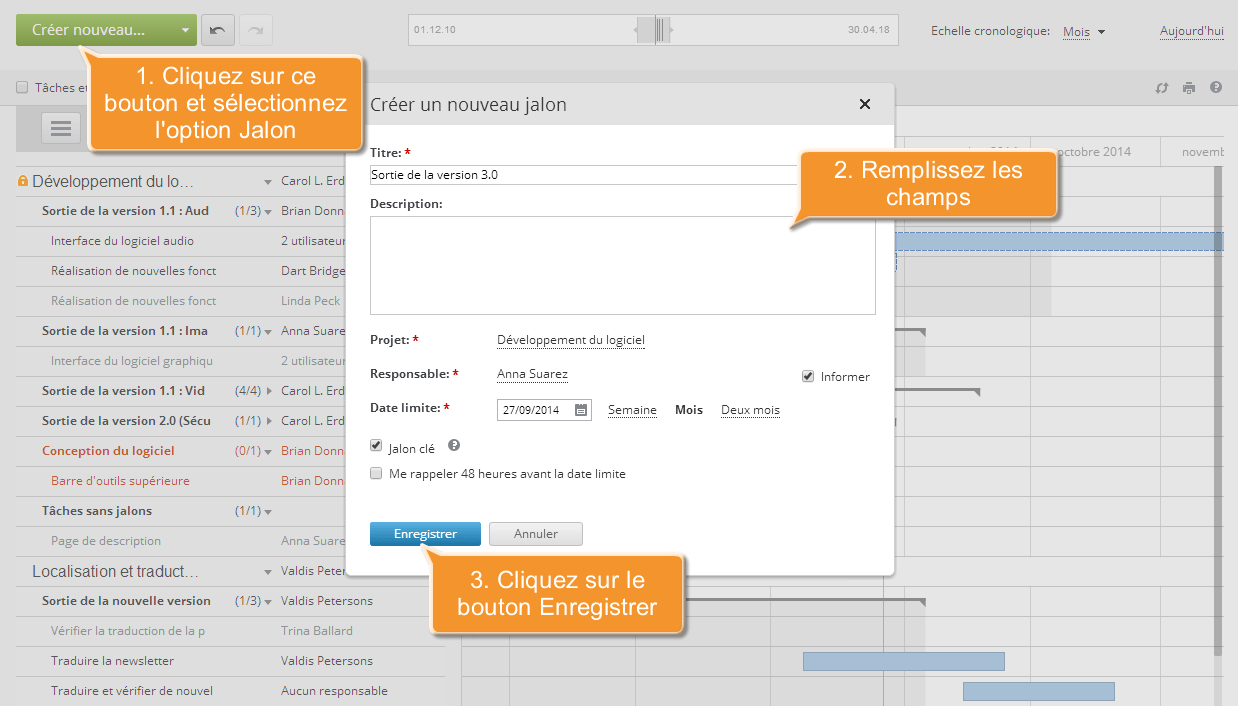Select the Page de description task

tap(106, 541)
